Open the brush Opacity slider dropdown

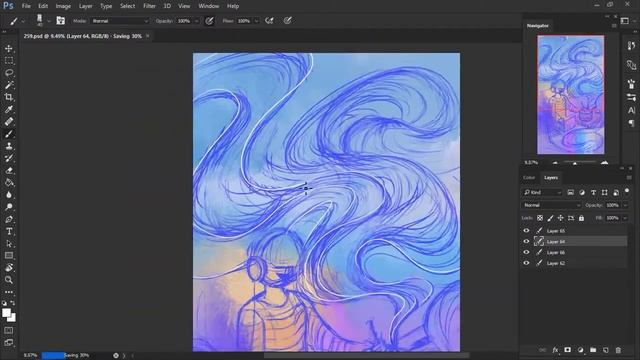coord(196,21)
